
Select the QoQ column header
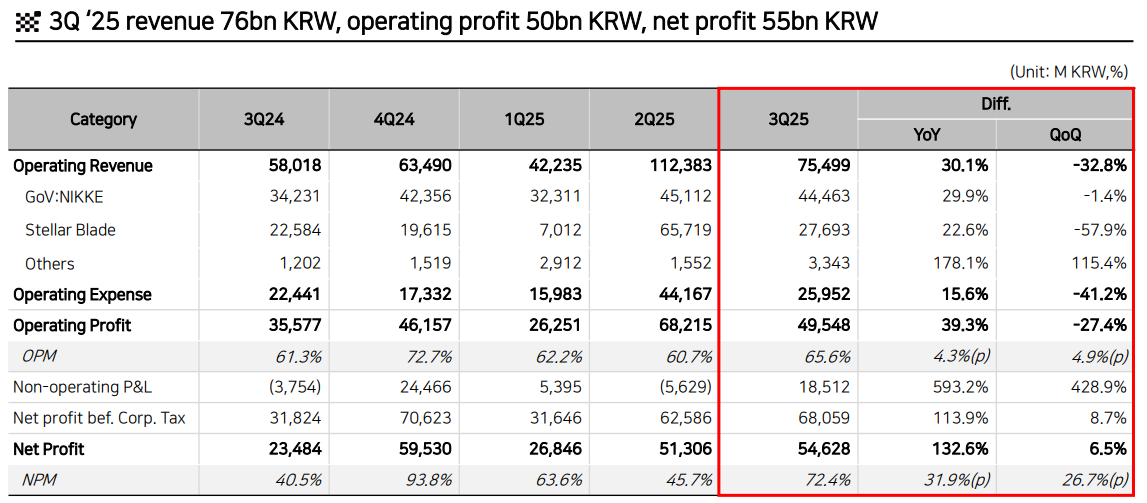point(1065,135)
